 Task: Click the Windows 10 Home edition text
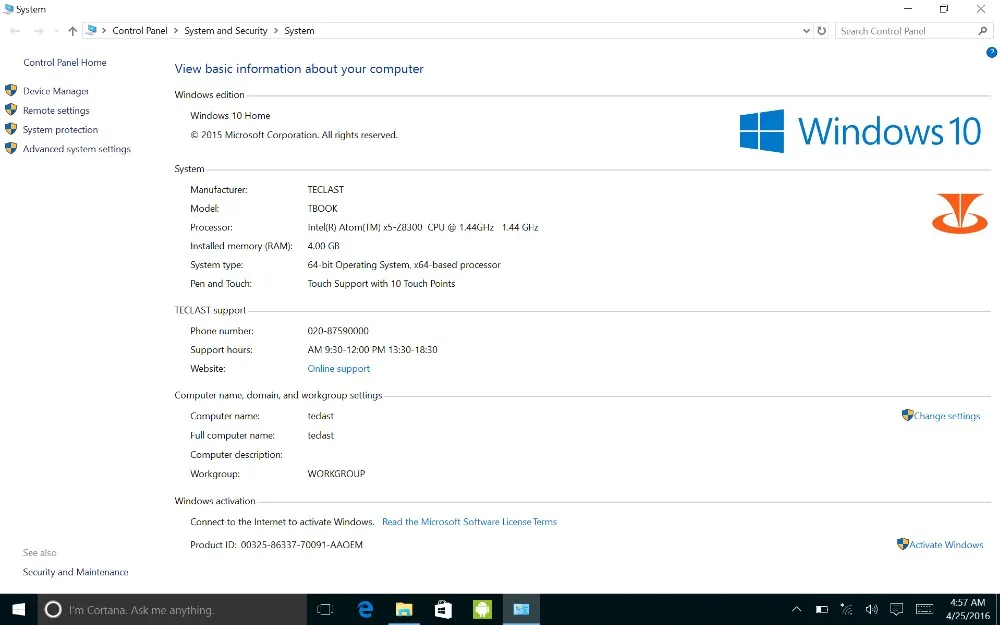230,115
